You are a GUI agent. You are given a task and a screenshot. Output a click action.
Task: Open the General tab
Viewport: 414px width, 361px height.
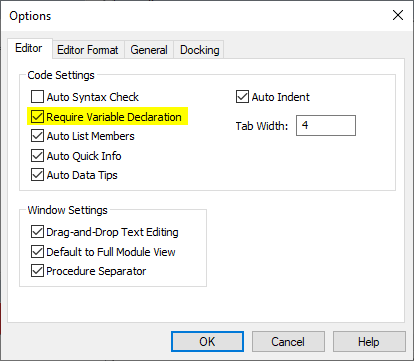pos(149,50)
